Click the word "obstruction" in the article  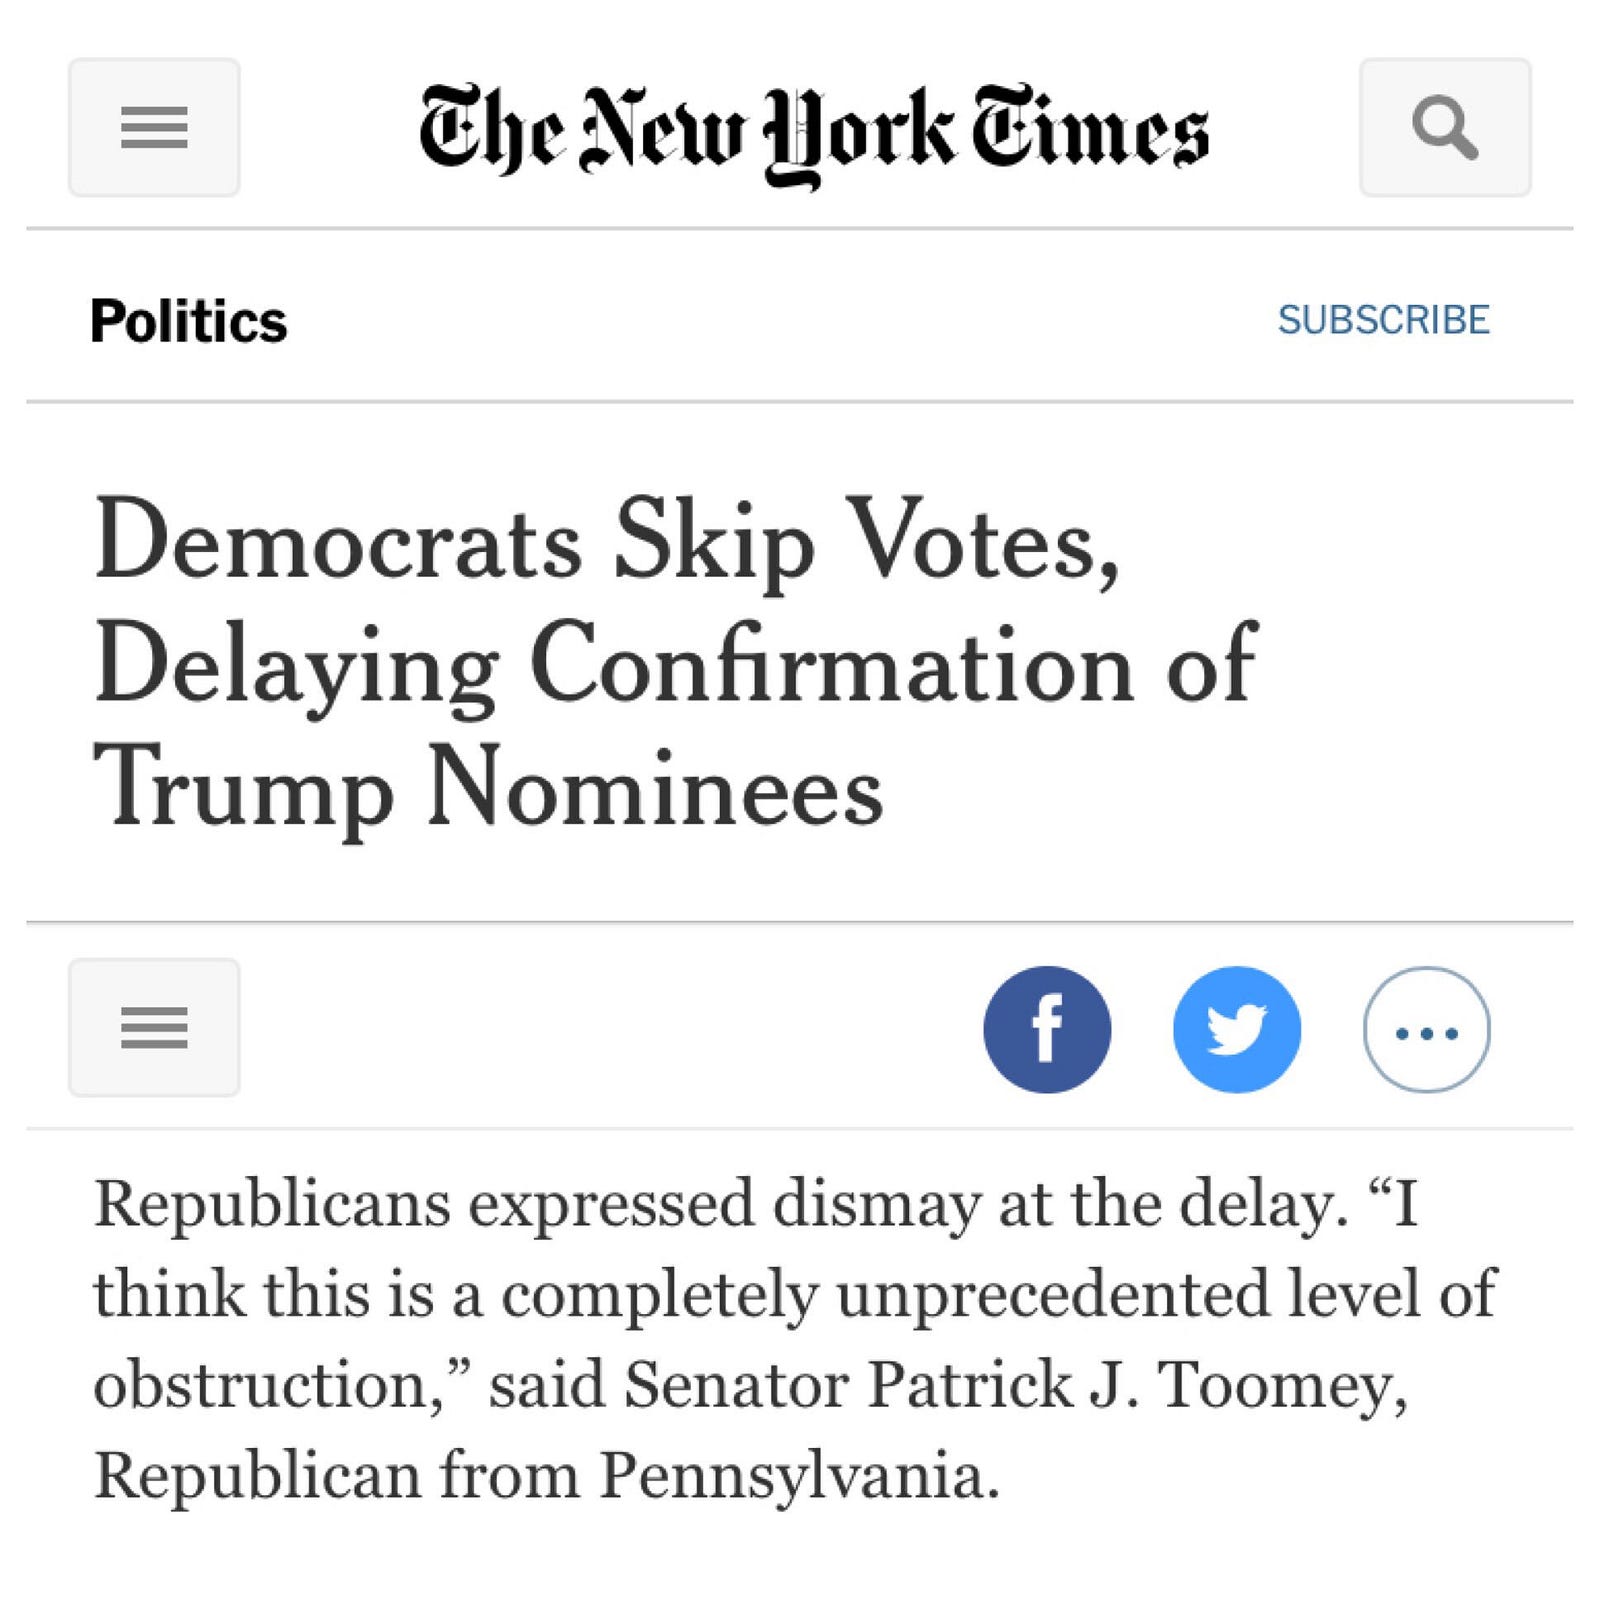[262, 1385]
